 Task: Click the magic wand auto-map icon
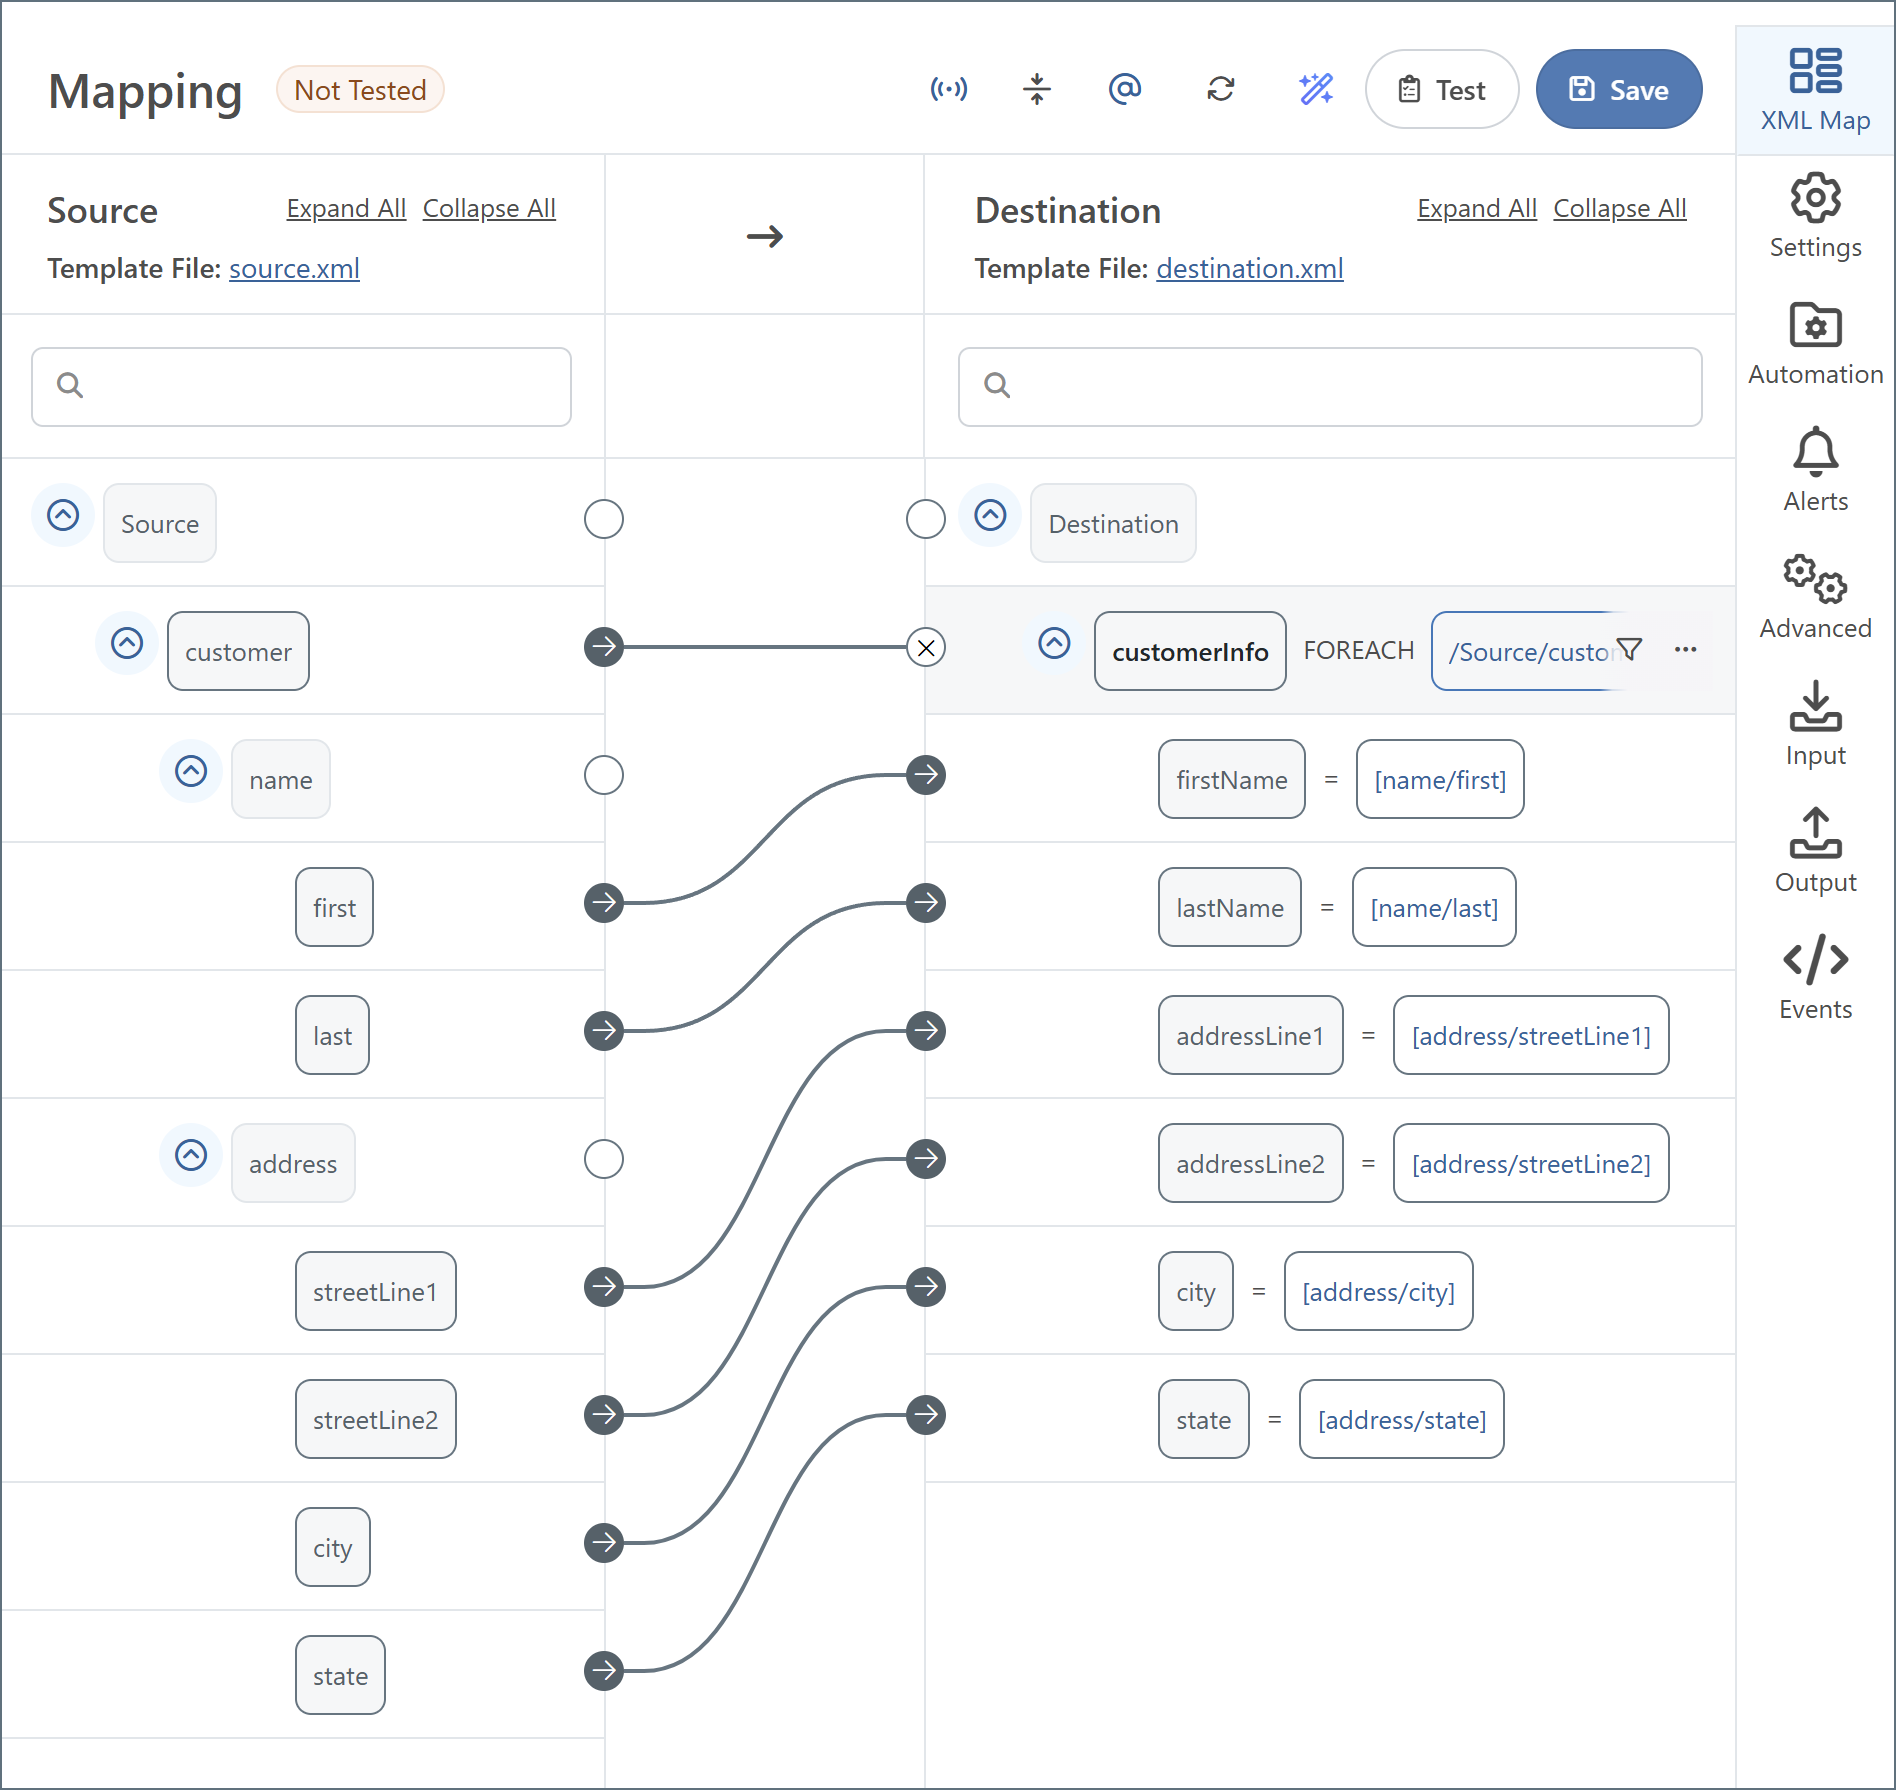coord(1316,90)
